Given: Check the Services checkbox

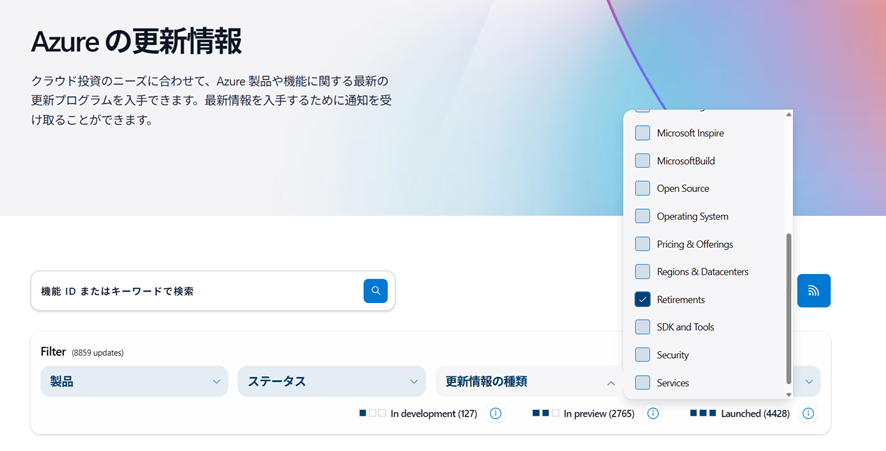Looking at the screenshot, I should coord(642,382).
